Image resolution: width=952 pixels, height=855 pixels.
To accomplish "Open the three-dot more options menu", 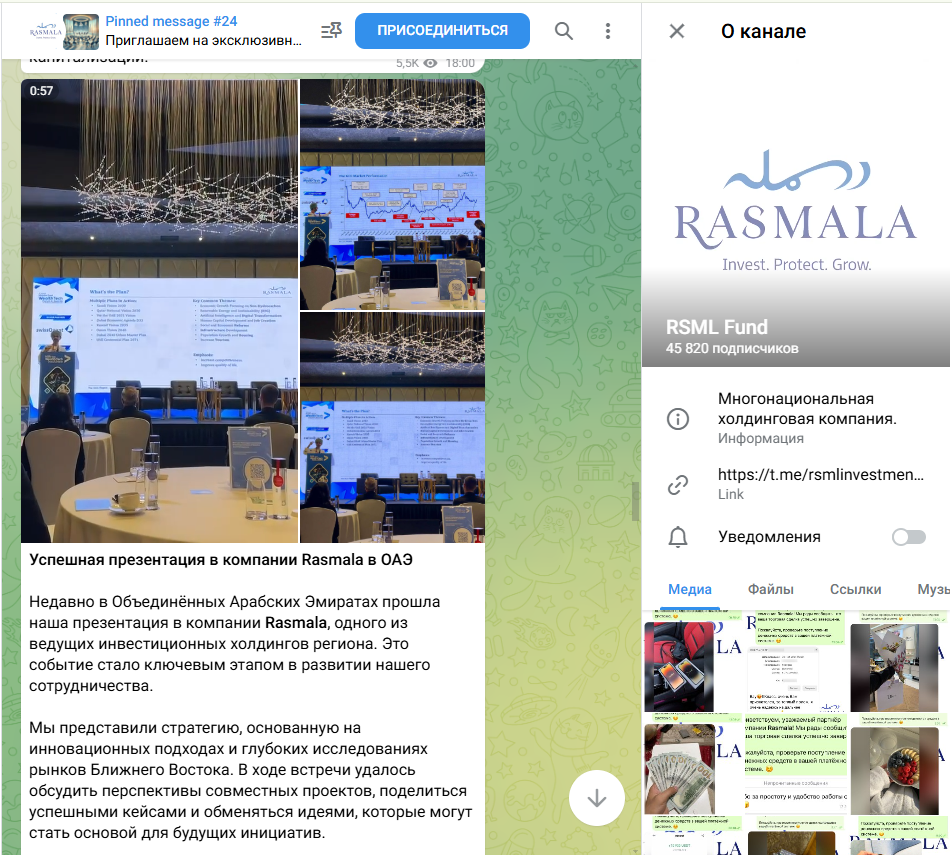I will 608,31.
